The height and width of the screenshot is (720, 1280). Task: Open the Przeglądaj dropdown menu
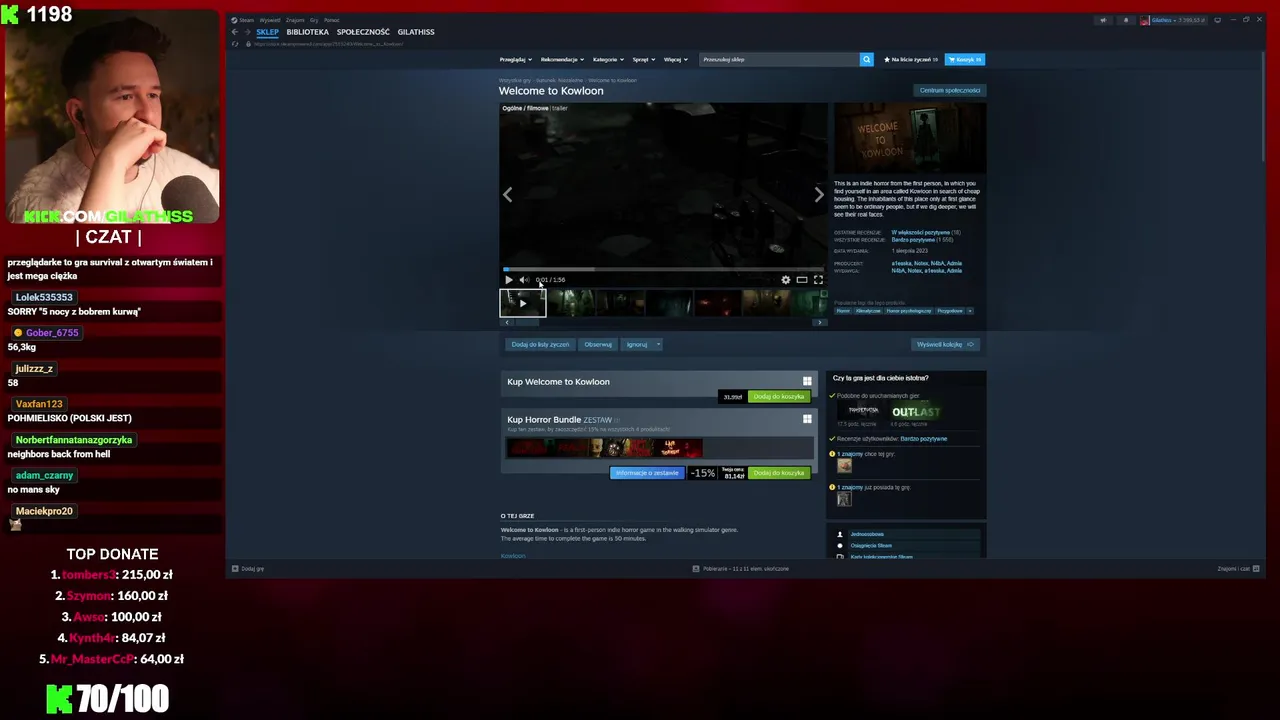515,59
